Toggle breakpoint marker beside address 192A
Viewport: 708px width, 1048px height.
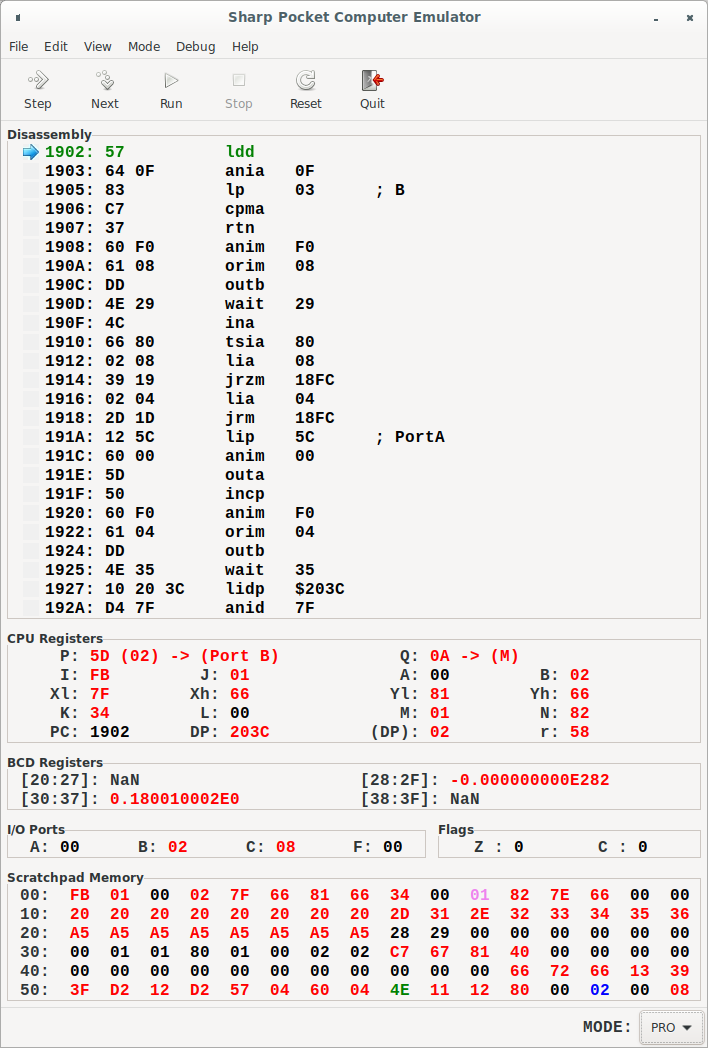(31, 608)
